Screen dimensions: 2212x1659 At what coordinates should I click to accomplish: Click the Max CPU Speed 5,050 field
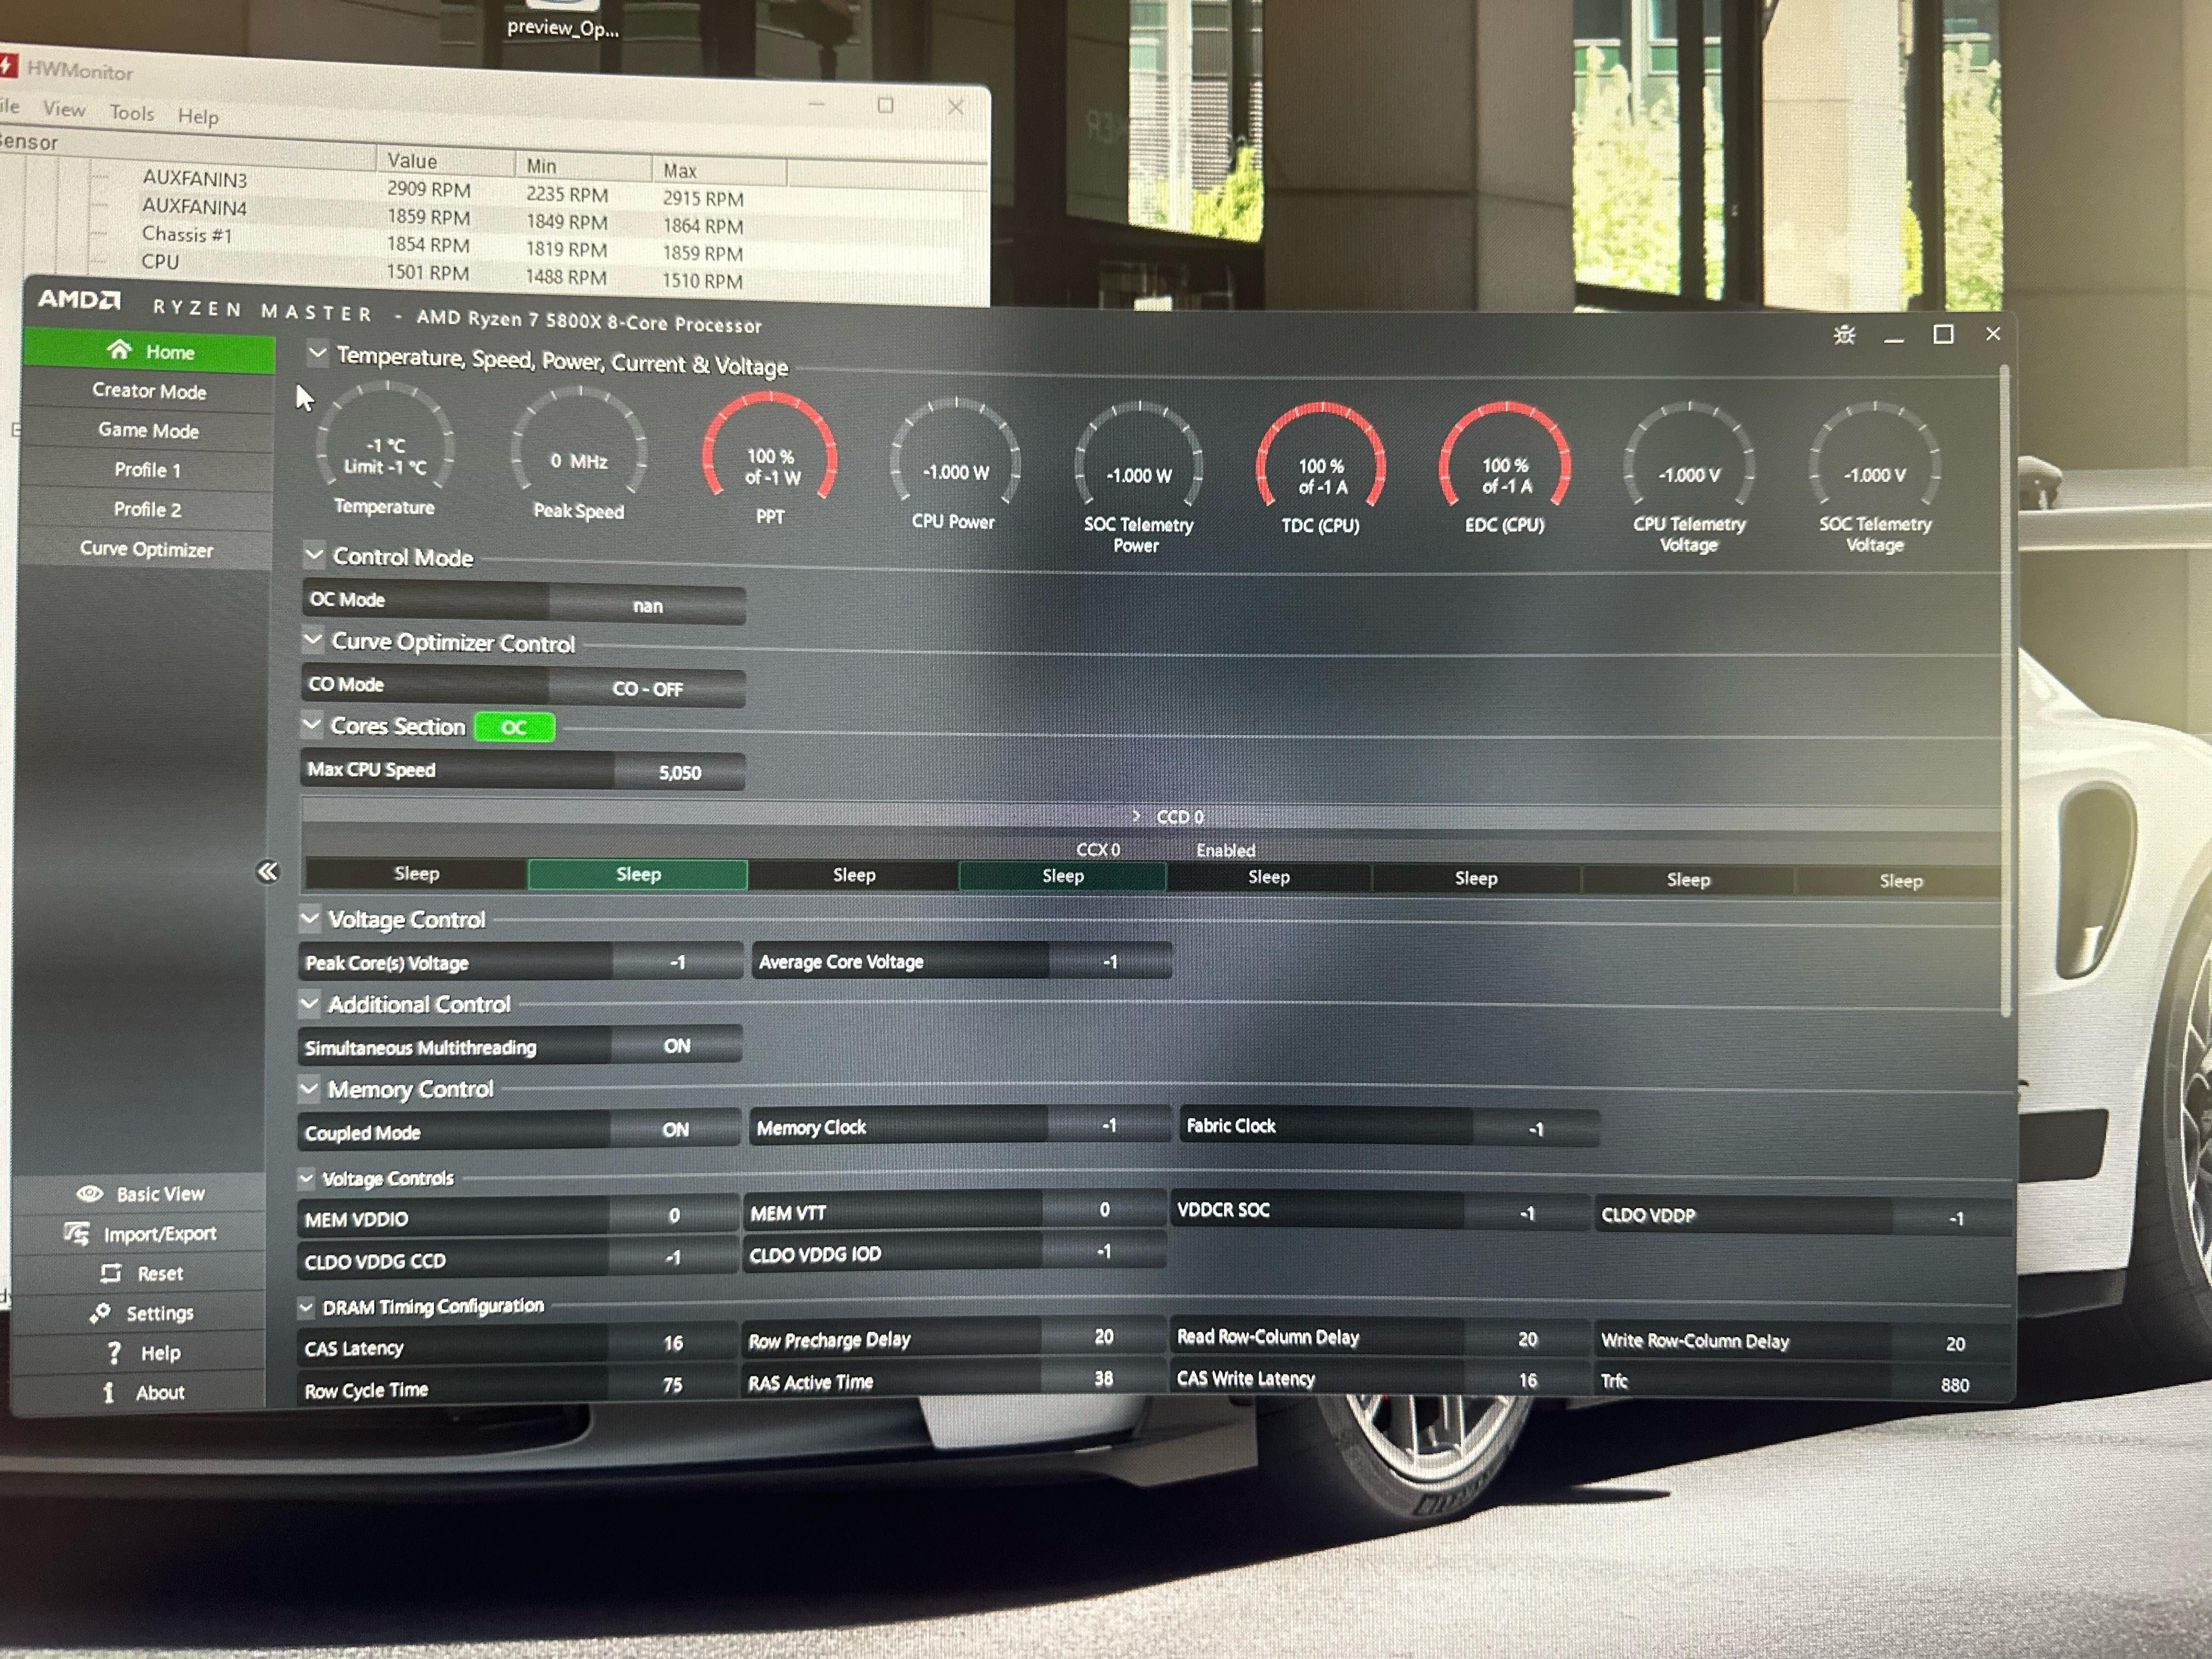coord(679,772)
